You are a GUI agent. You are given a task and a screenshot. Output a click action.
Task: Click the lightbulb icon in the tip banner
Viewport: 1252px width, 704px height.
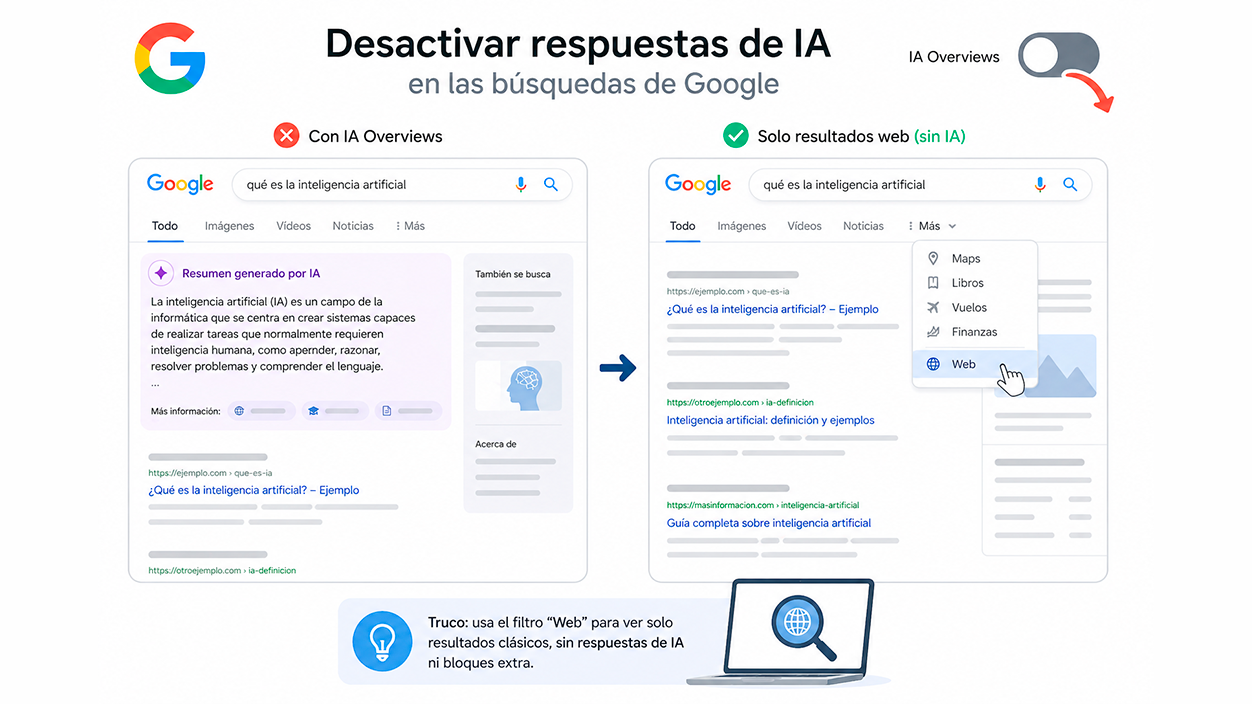[383, 640]
